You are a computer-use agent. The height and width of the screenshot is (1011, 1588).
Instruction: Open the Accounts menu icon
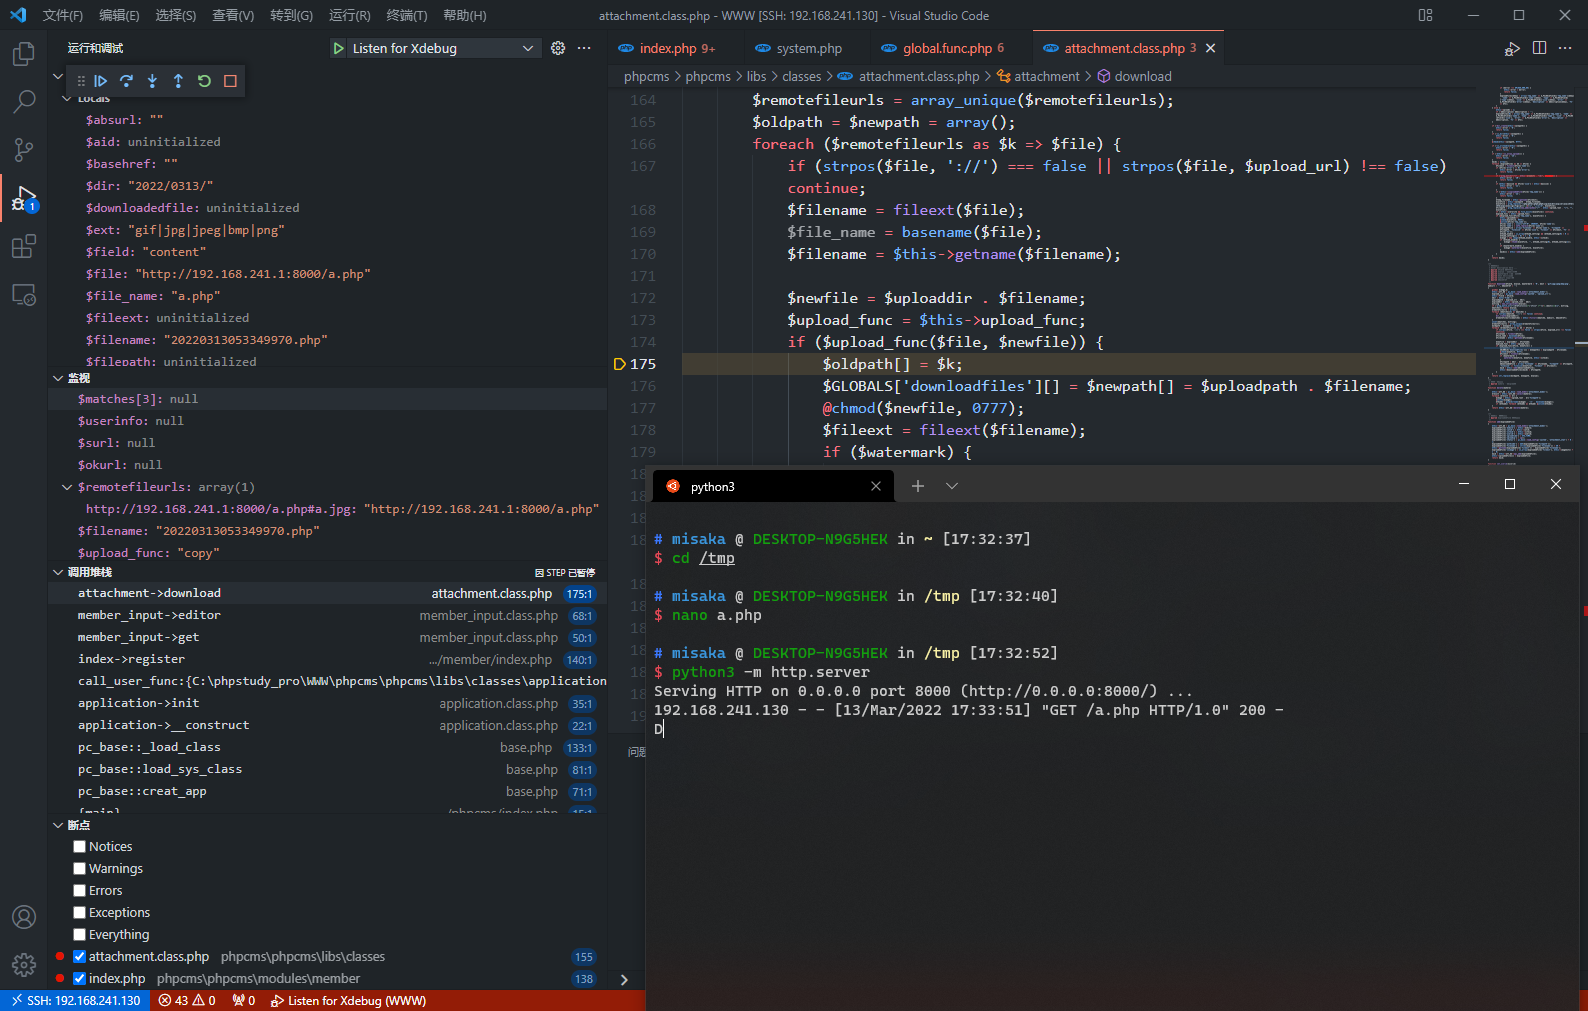[24, 917]
